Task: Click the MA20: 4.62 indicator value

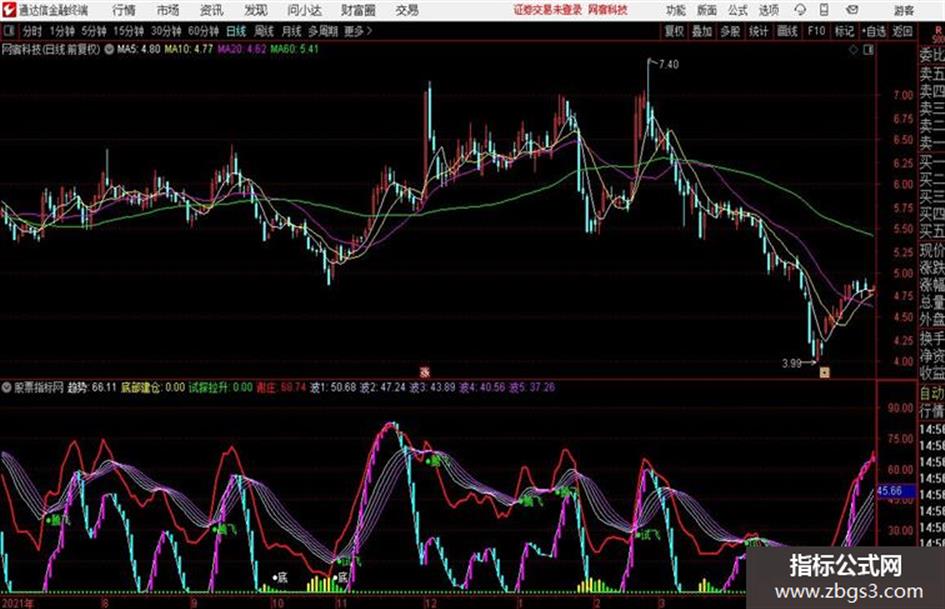Action: tap(242, 49)
